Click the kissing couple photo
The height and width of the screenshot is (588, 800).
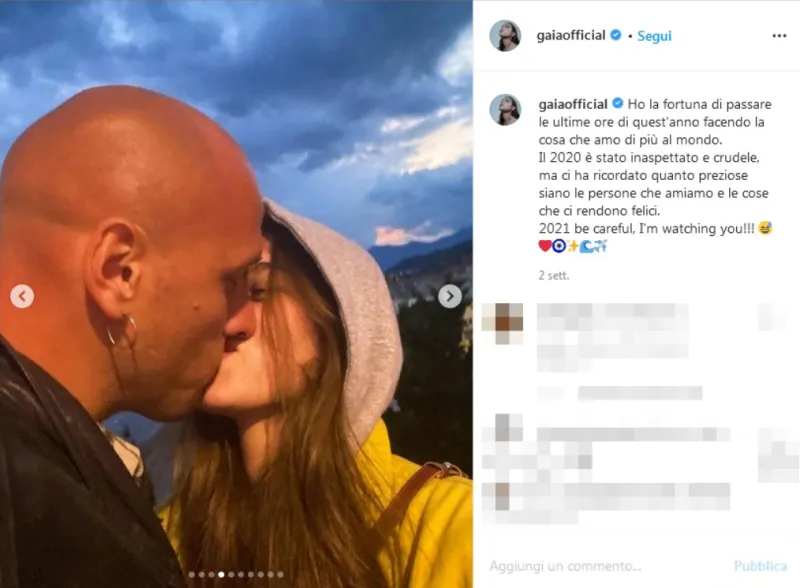236,294
